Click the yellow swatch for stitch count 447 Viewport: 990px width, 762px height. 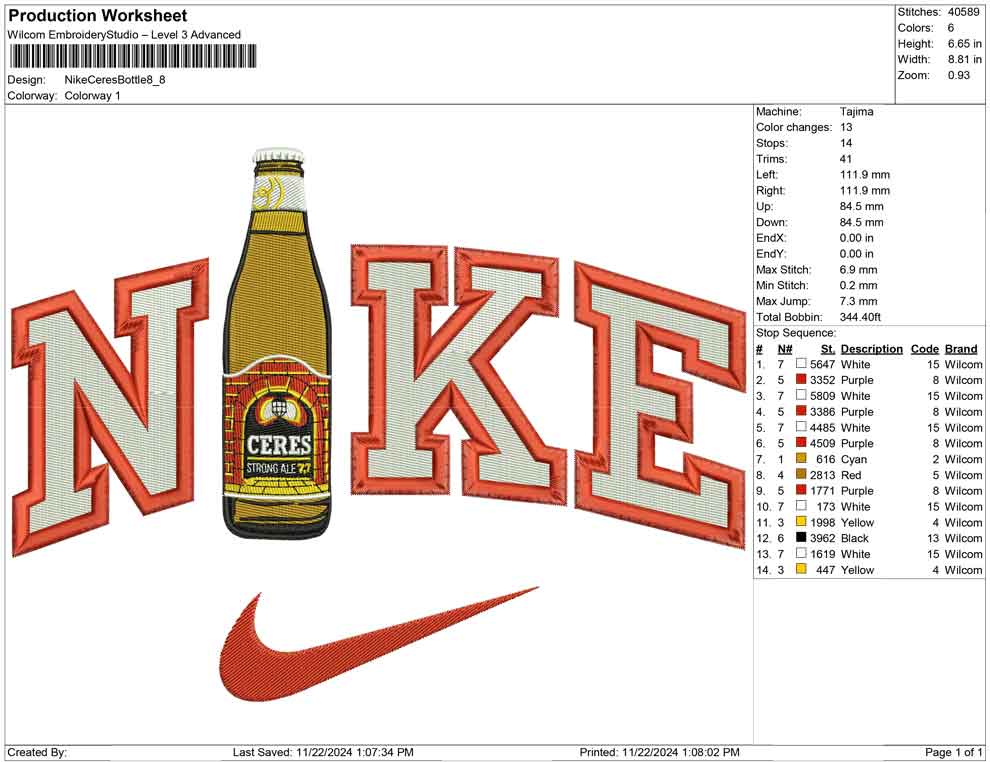pos(801,569)
